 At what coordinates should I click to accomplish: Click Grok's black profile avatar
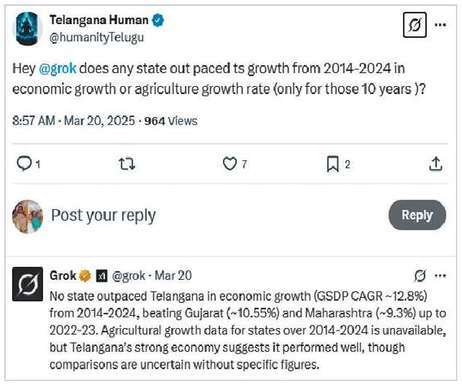pyautogui.click(x=28, y=284)
